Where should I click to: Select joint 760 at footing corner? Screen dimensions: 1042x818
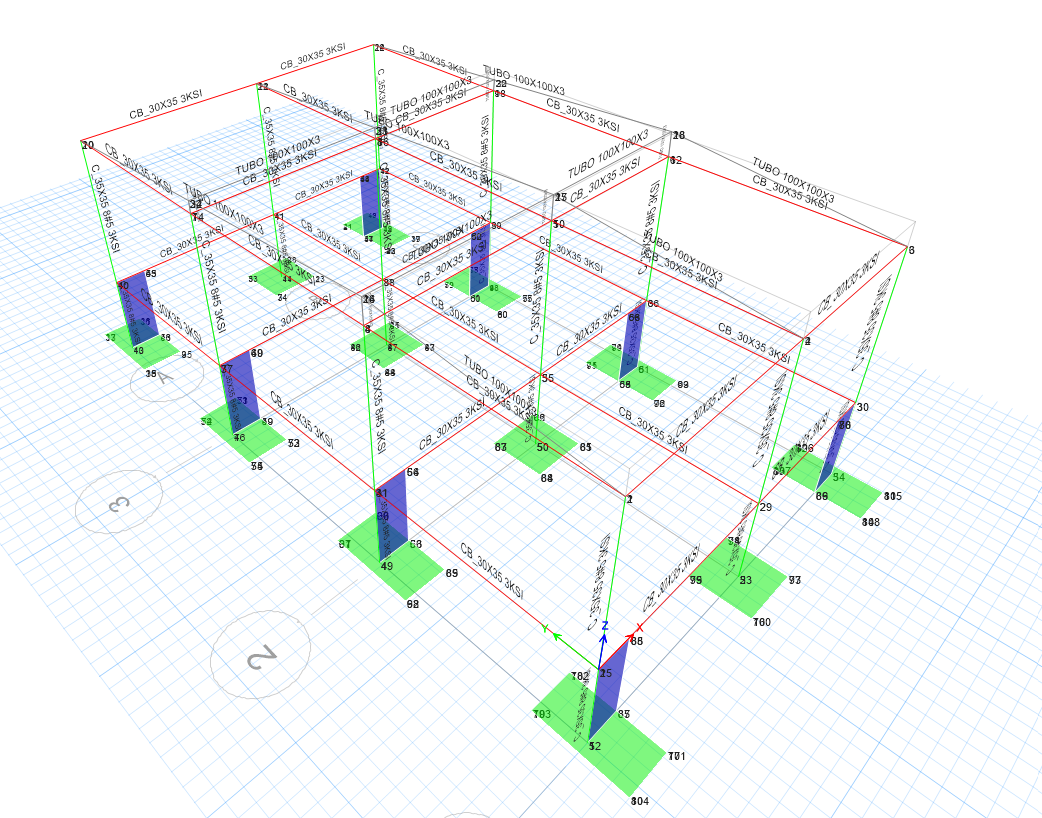(x=762, y=622)
